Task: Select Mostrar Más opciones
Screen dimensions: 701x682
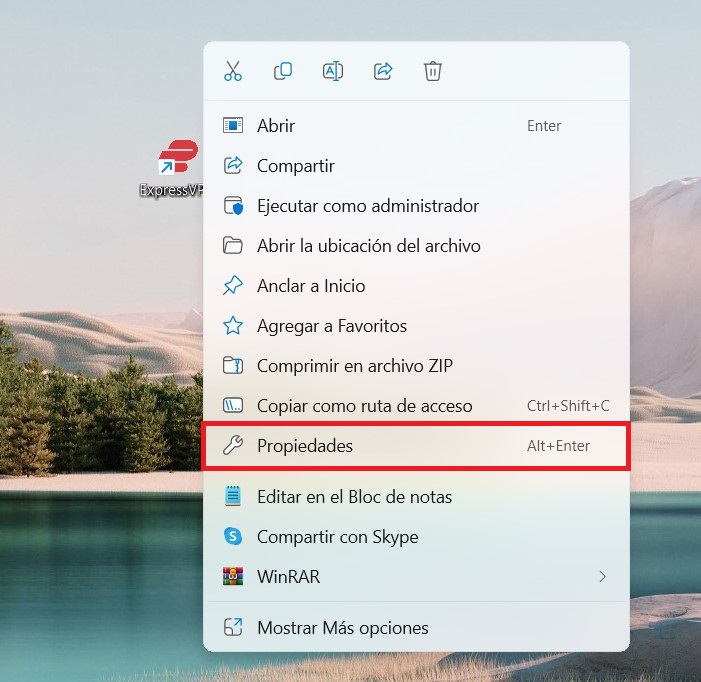Action: point(416,628)
